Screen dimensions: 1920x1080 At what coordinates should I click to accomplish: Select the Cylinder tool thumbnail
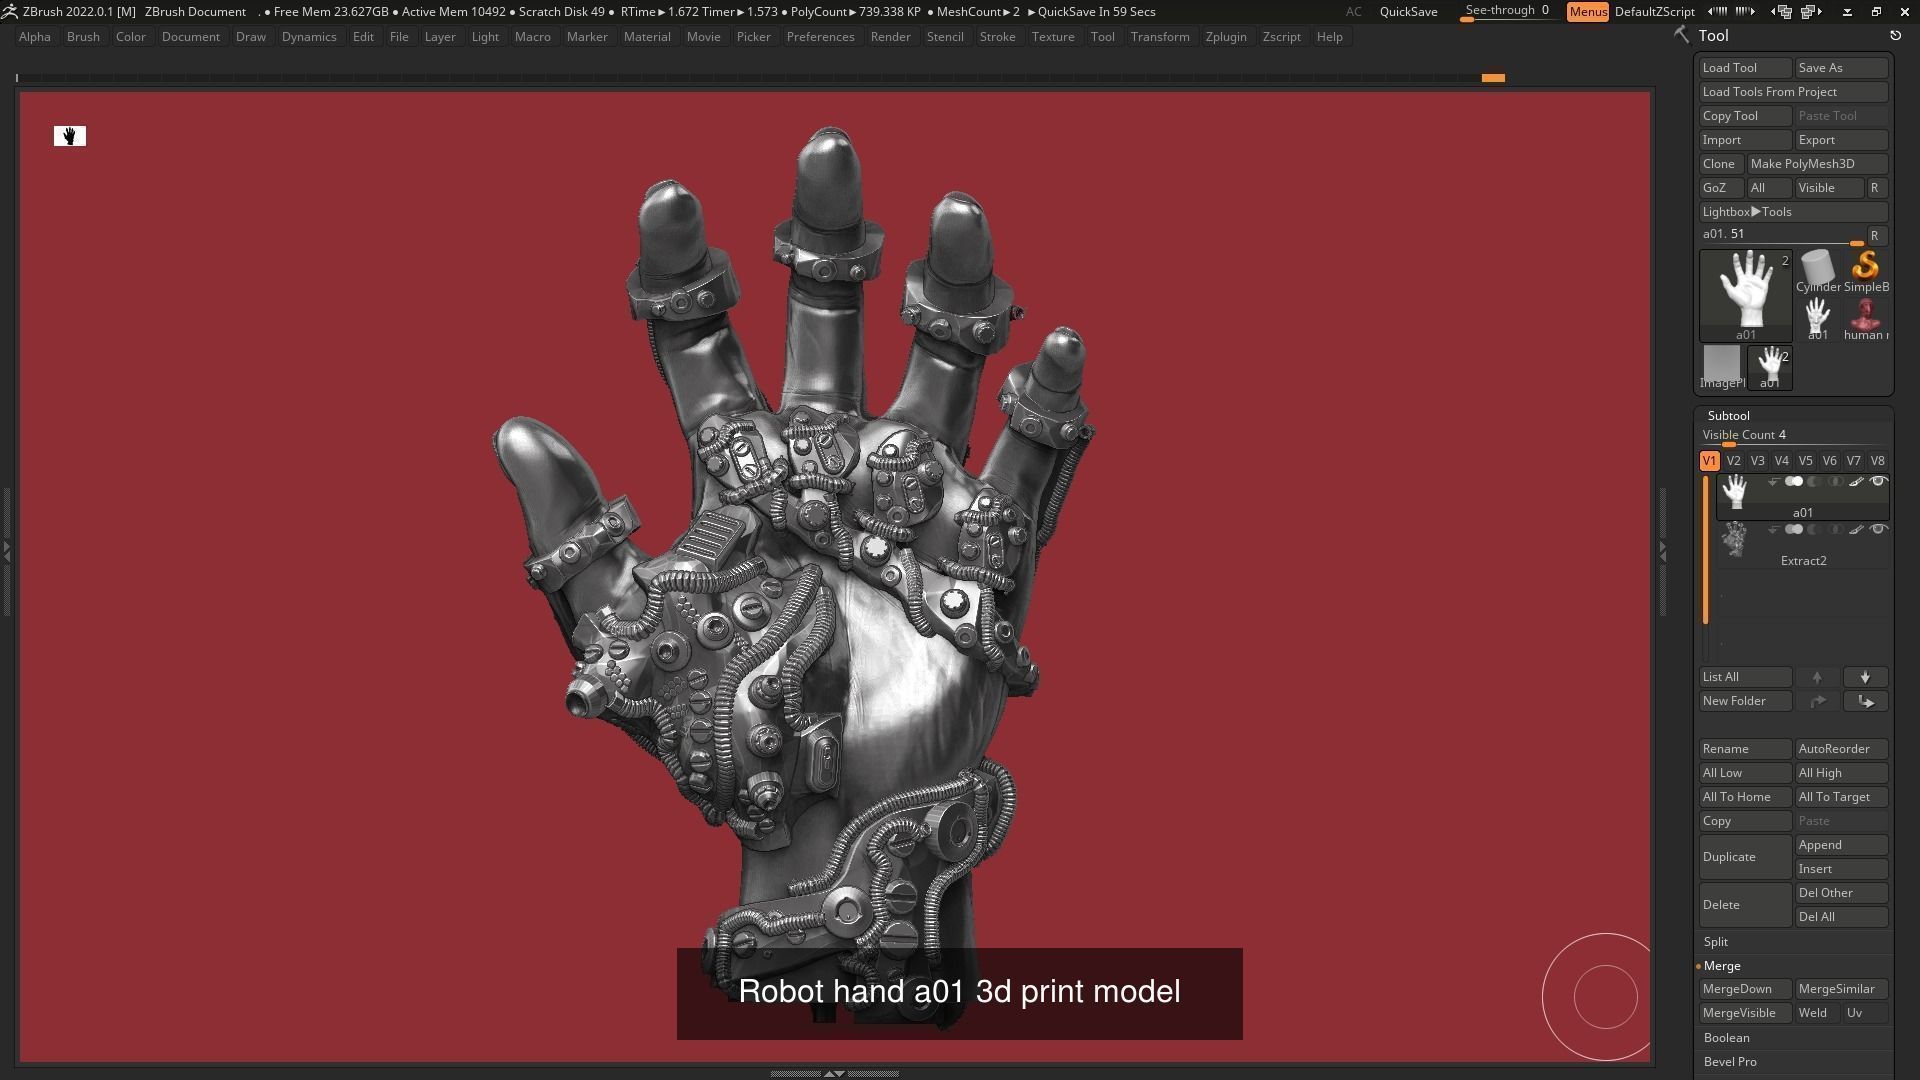(1817, 269)
